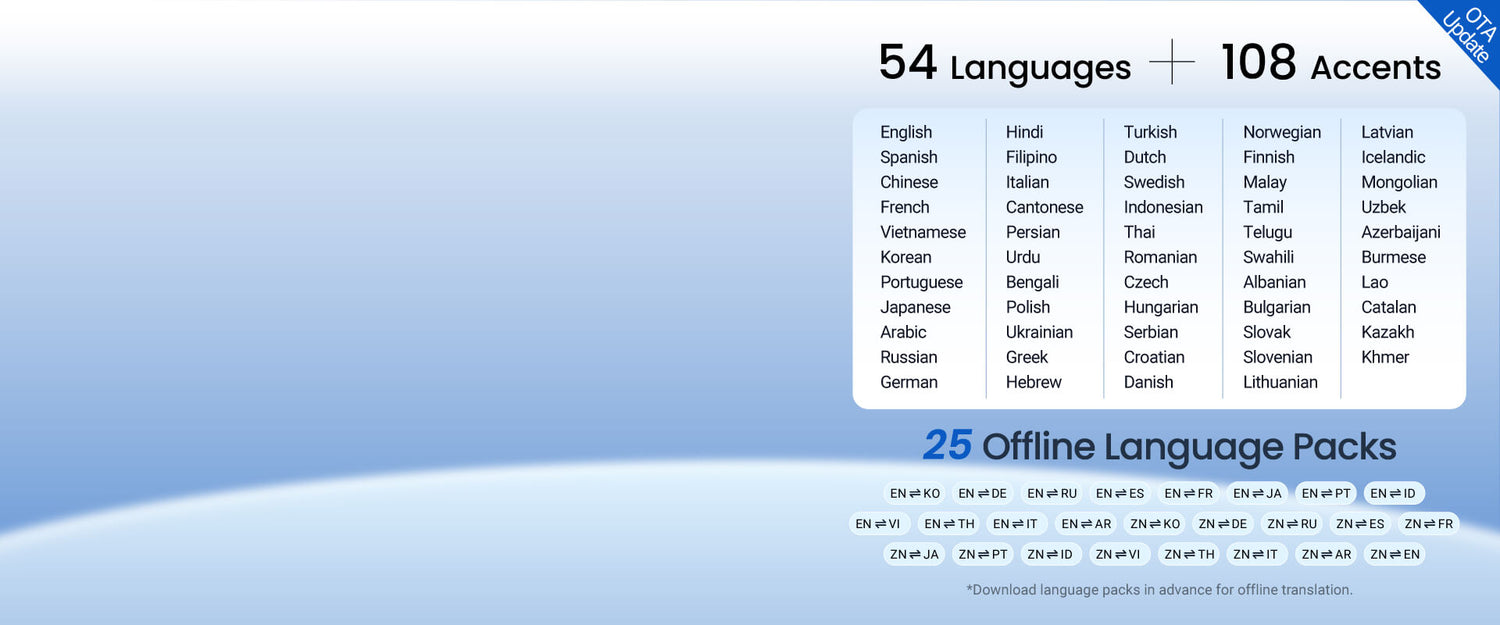Image resolution: width=1500 pixels, height=625 pixels.
Task: Click "Norwegian" in the language list
Action: pos(1282,132)
